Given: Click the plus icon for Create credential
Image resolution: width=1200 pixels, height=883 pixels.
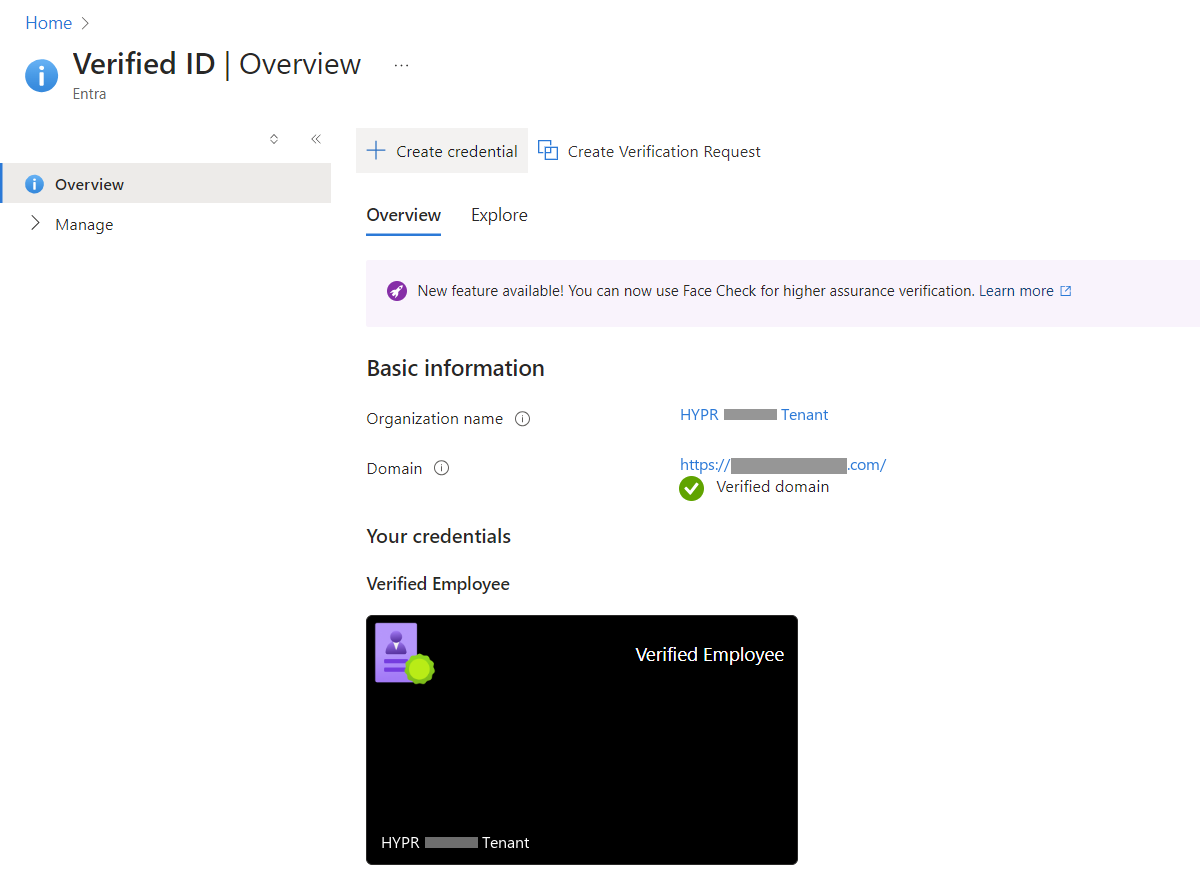Looking at the screenshot, I should [376, 151].
